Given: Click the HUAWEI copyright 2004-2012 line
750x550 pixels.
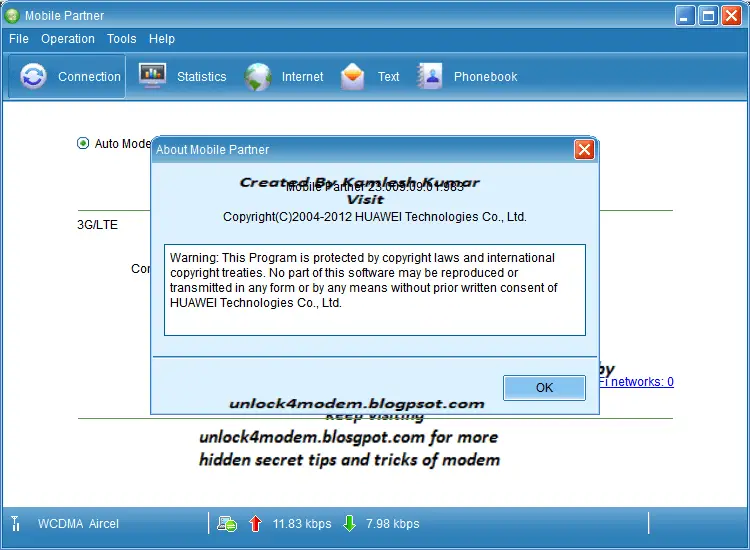Looking at the screenshot, I should point(375,217).
